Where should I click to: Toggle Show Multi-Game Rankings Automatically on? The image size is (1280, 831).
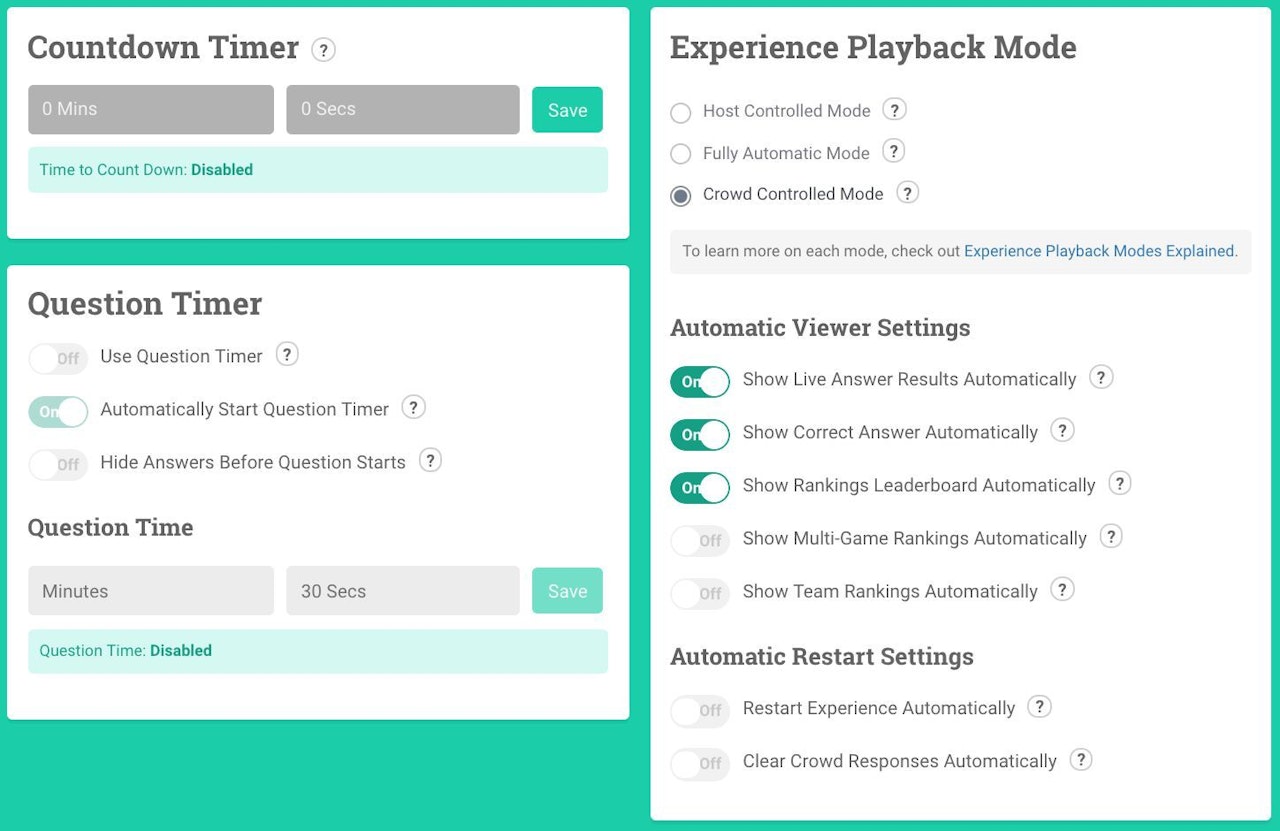(x=700, y=540)
